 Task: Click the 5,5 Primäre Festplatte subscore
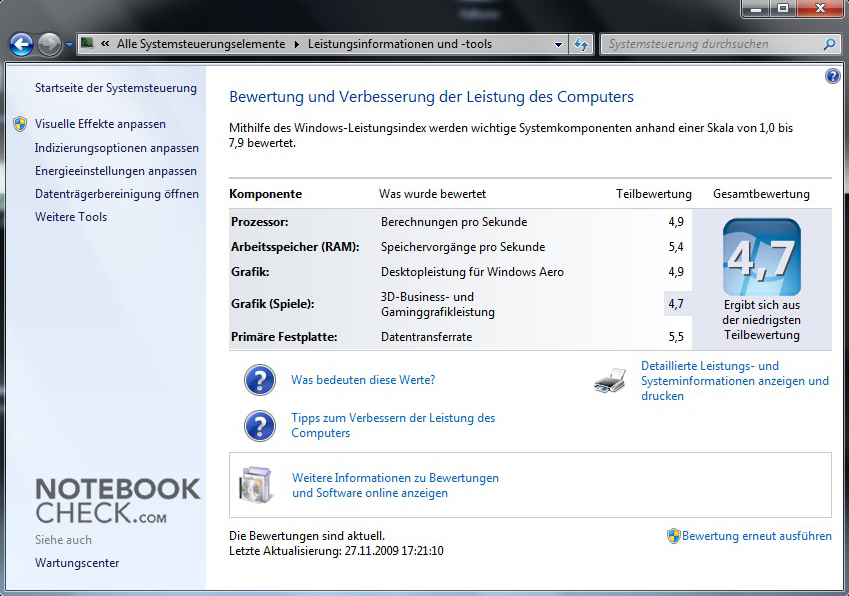click(676, 337)
